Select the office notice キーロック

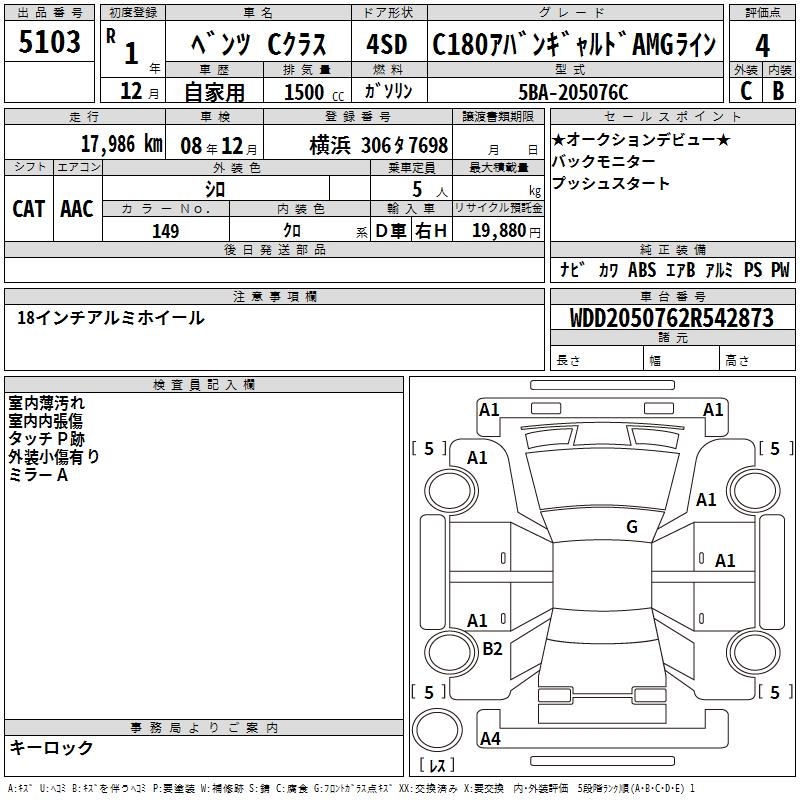51,747
